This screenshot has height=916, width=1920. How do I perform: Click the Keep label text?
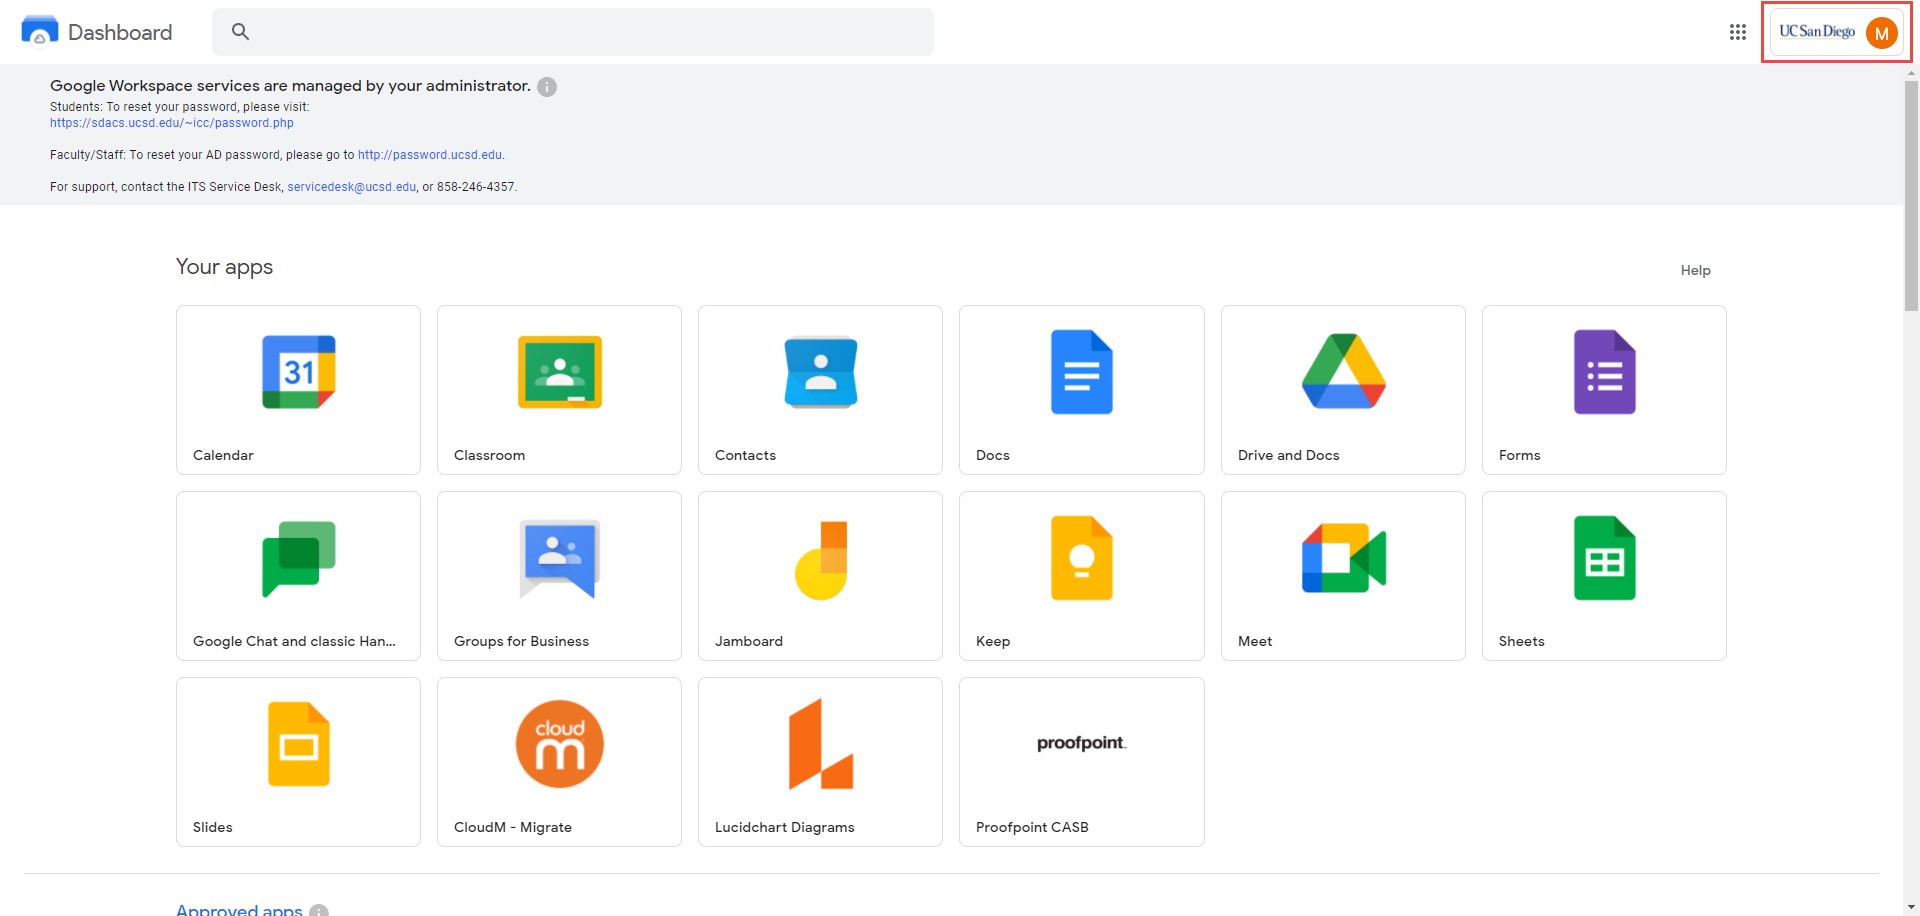coord(993,641)
